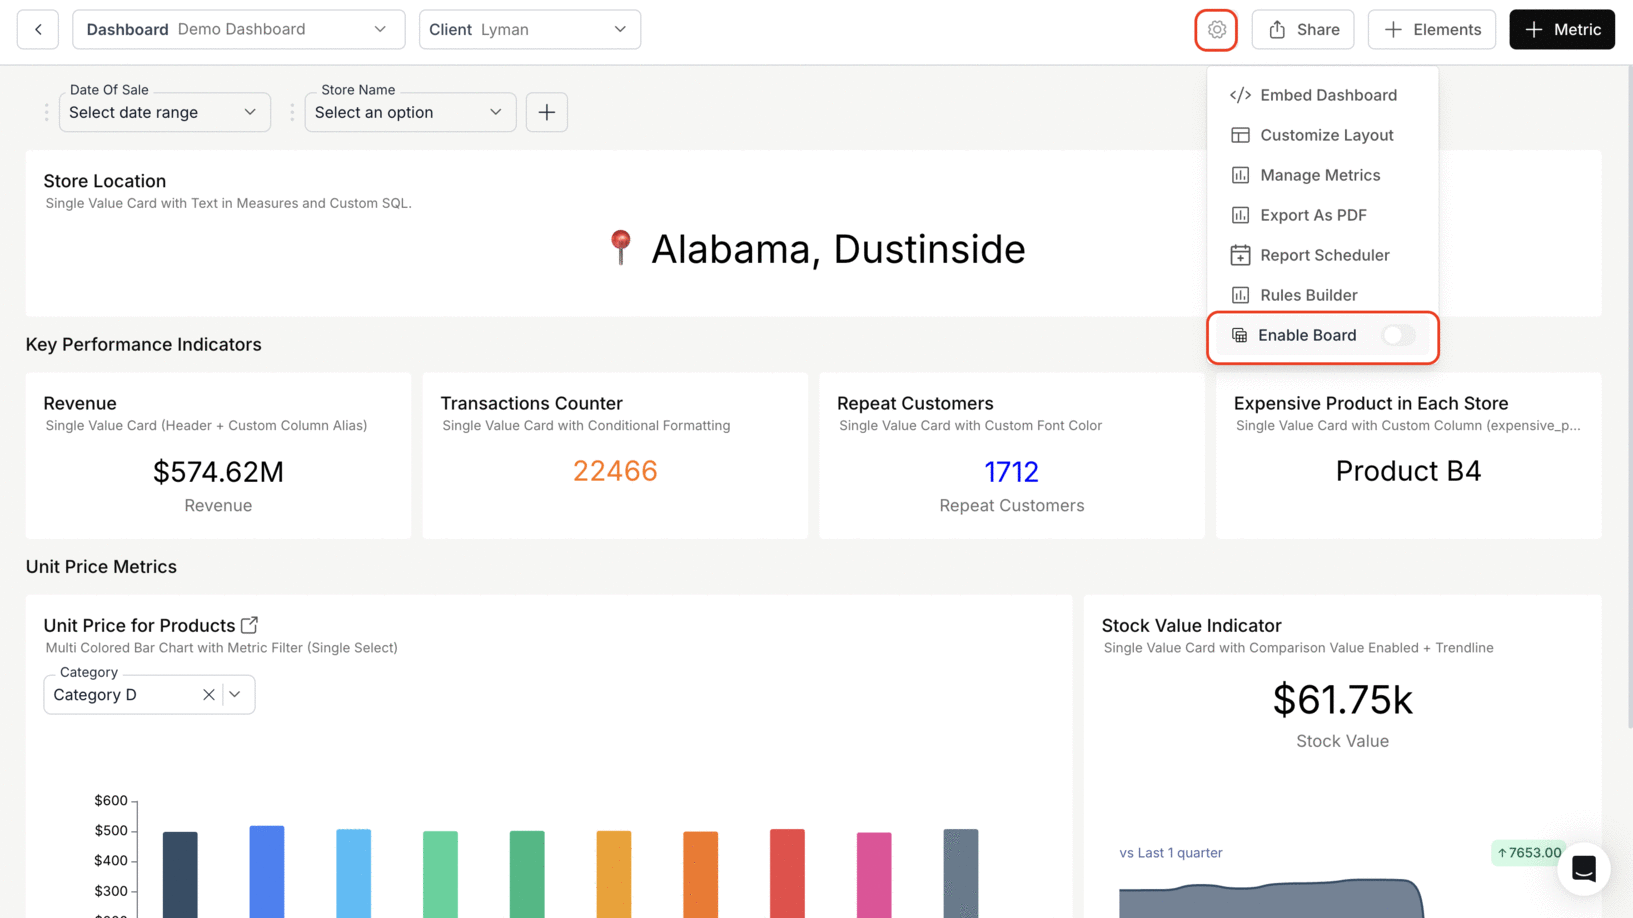Open Unit Price for Products via external link icon
The width and height of the screenshot is (1633, 918).
(249, 624)
